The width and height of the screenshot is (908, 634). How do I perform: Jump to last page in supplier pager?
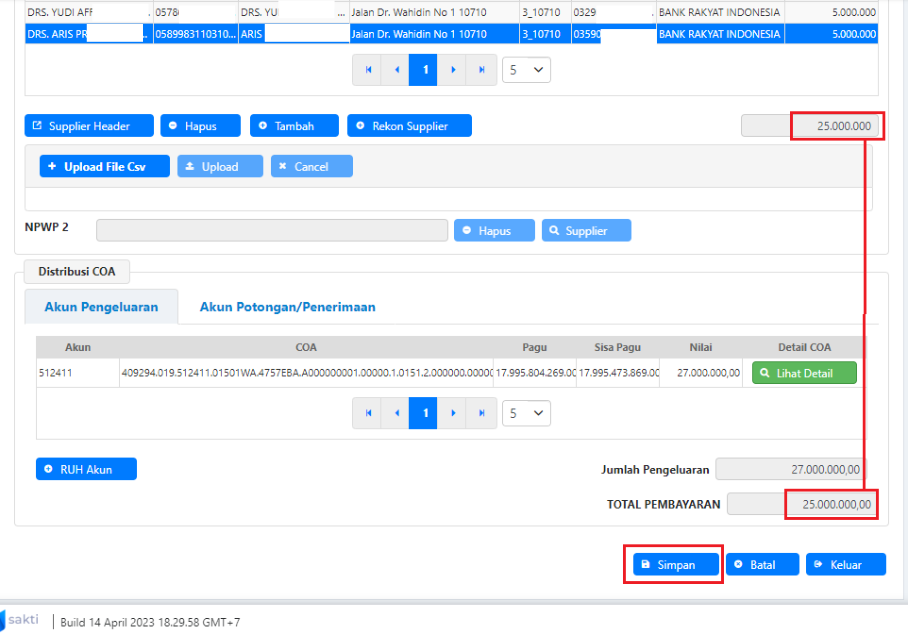pos(481,70)
